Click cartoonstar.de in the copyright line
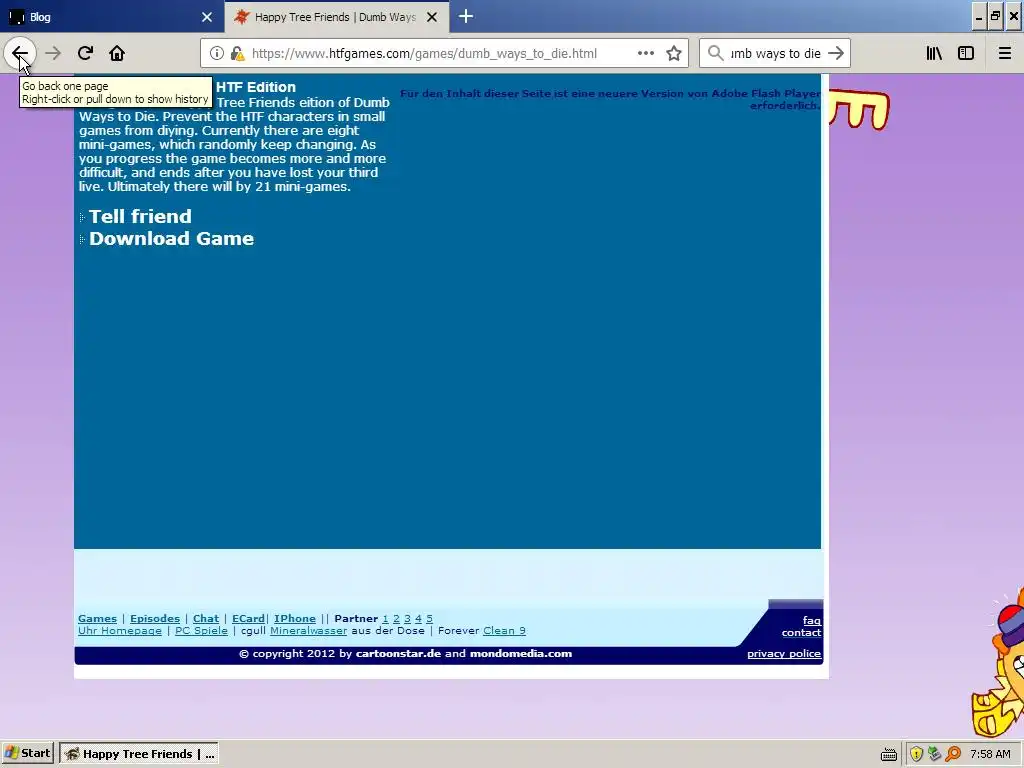This screenshot has width=1024, height=768. pos(398,654)
